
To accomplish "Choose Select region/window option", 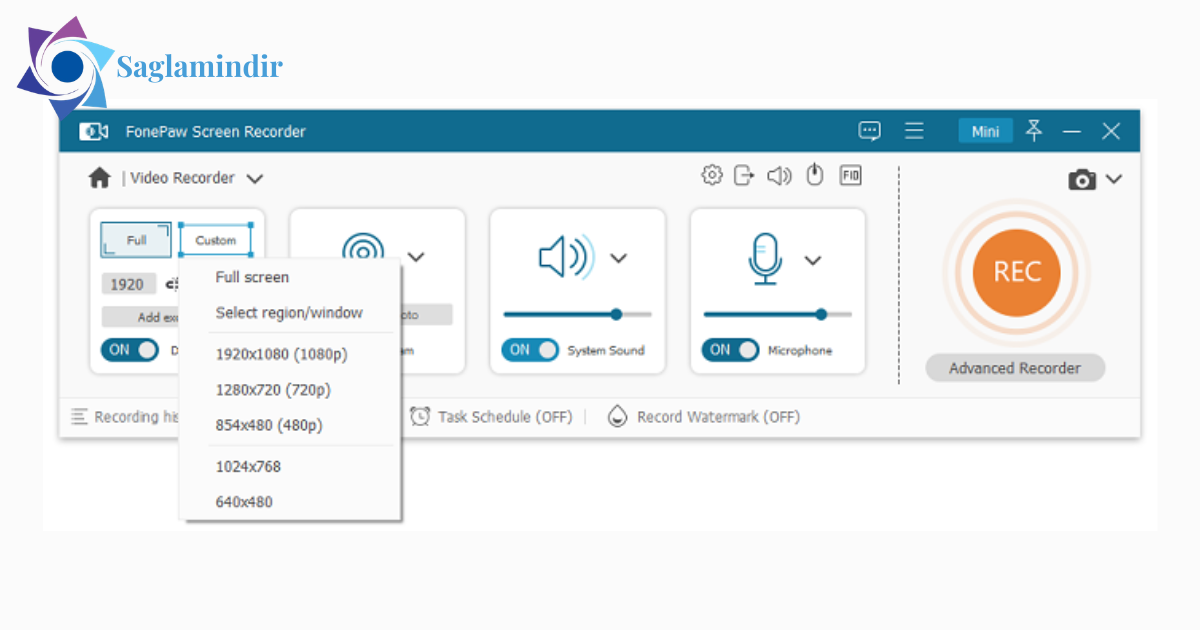I will (x=290, y=313).
